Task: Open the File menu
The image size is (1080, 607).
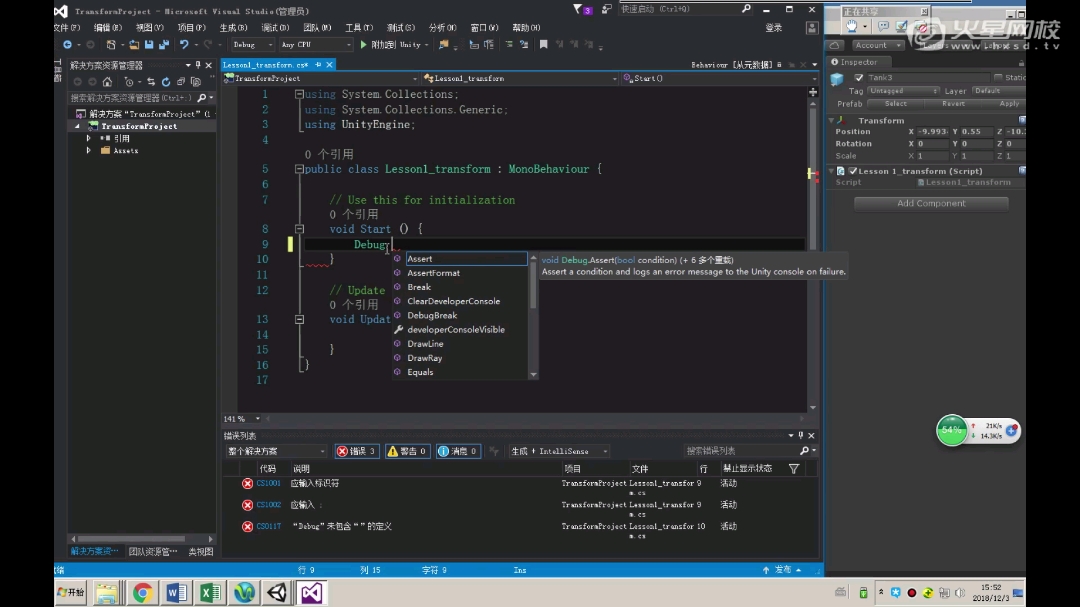Action: click(67, 28)
